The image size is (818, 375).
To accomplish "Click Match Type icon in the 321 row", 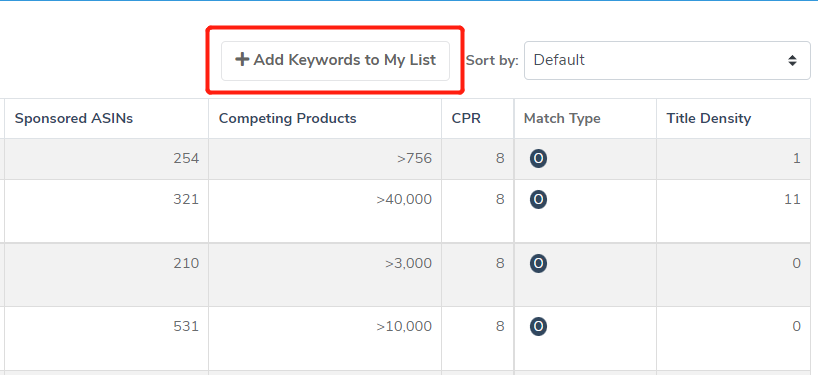I will pyautogui.click(x=538, y=199).
